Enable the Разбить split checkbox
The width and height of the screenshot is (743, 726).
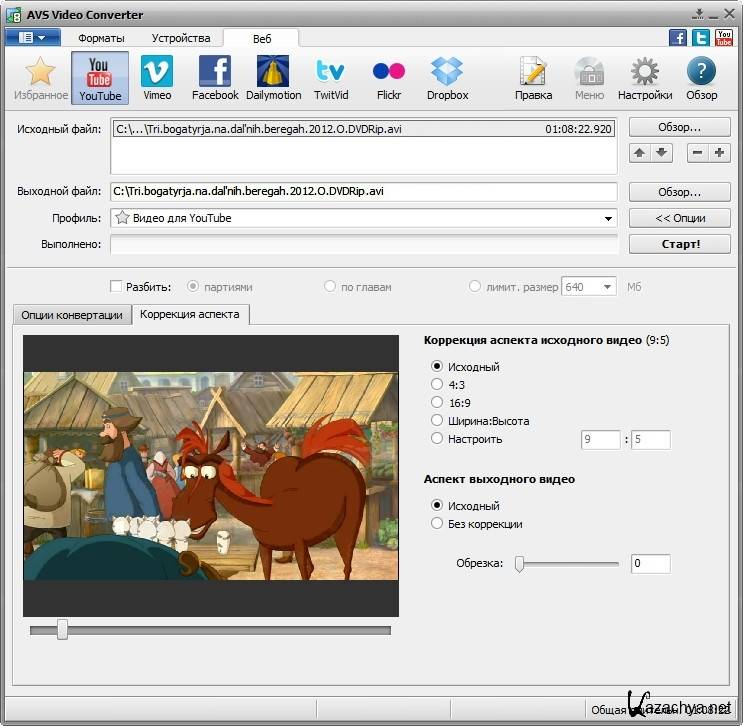coord(116,287)
